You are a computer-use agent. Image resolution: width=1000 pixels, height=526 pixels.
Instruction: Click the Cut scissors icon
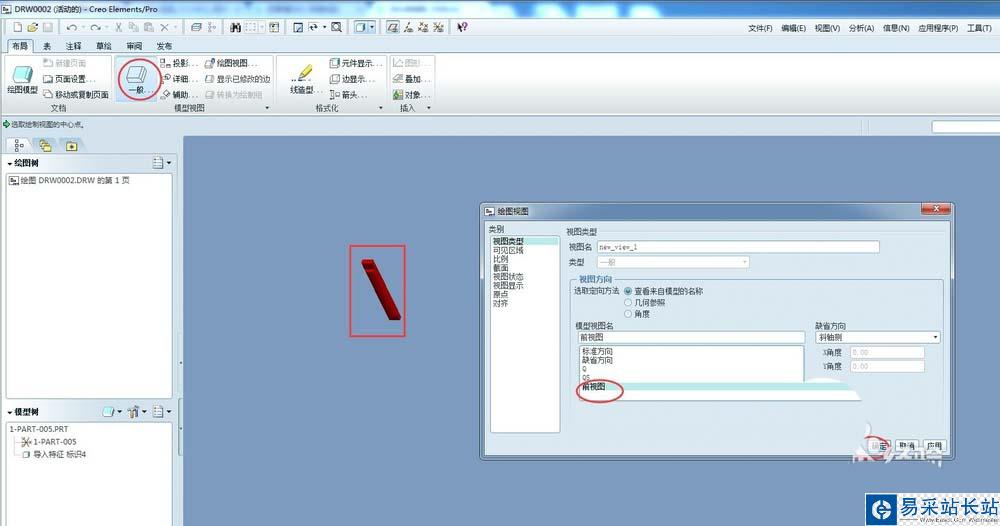pos(118,27)
